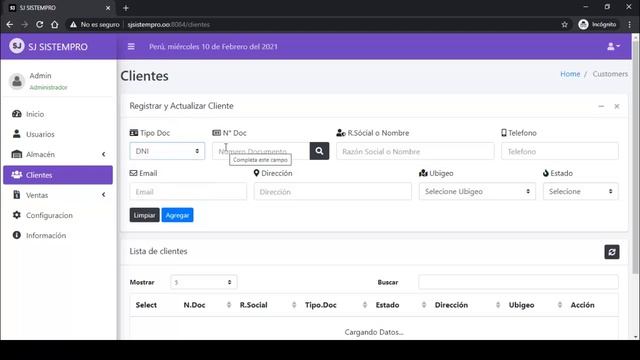Open Usuarios in sidebar
Viewport: 640px width, 360px height.
(58, 134)
